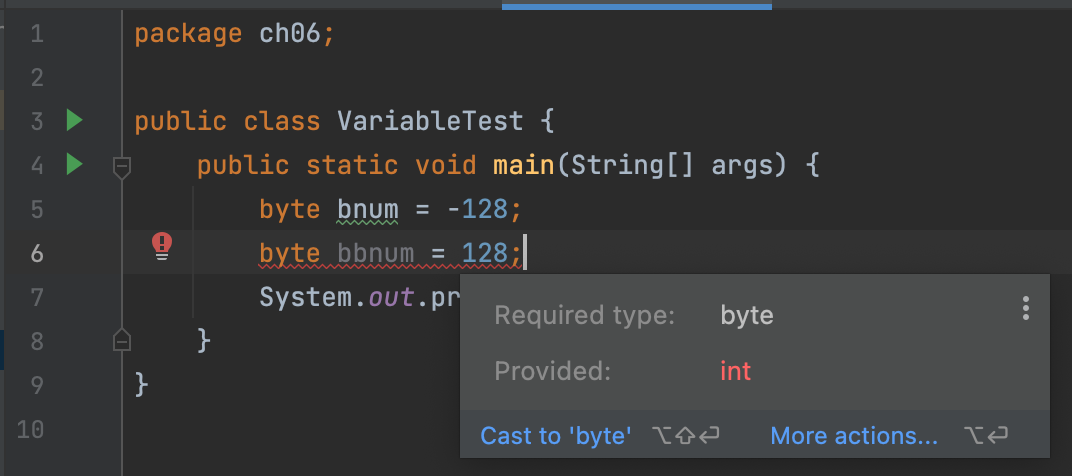Place cursor on bnum variable name
Viewport: 1072px width, 476px height.
[x=368, y=209]
